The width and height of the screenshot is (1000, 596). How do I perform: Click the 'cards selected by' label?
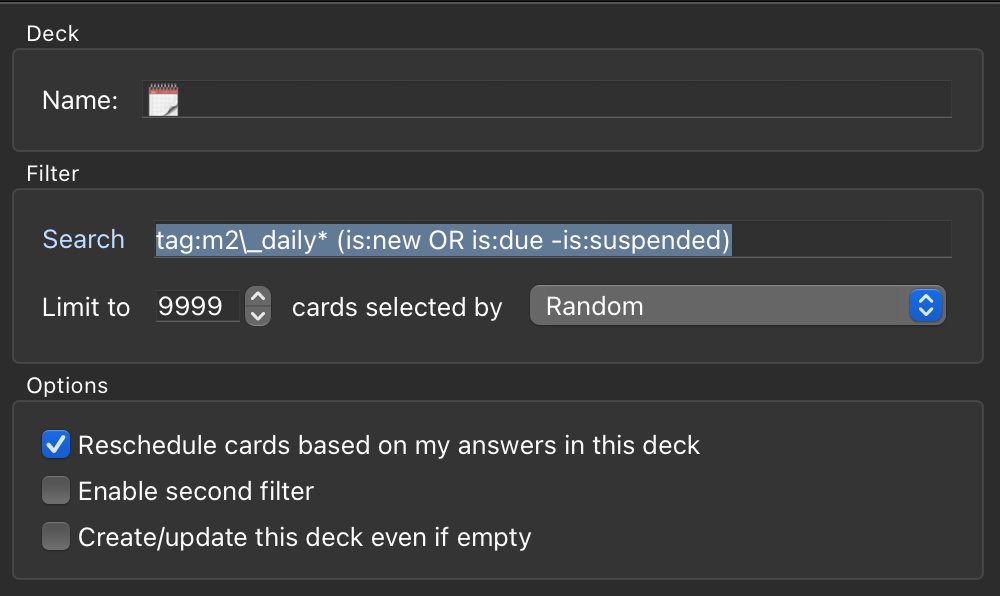click(x=397, y=307)
